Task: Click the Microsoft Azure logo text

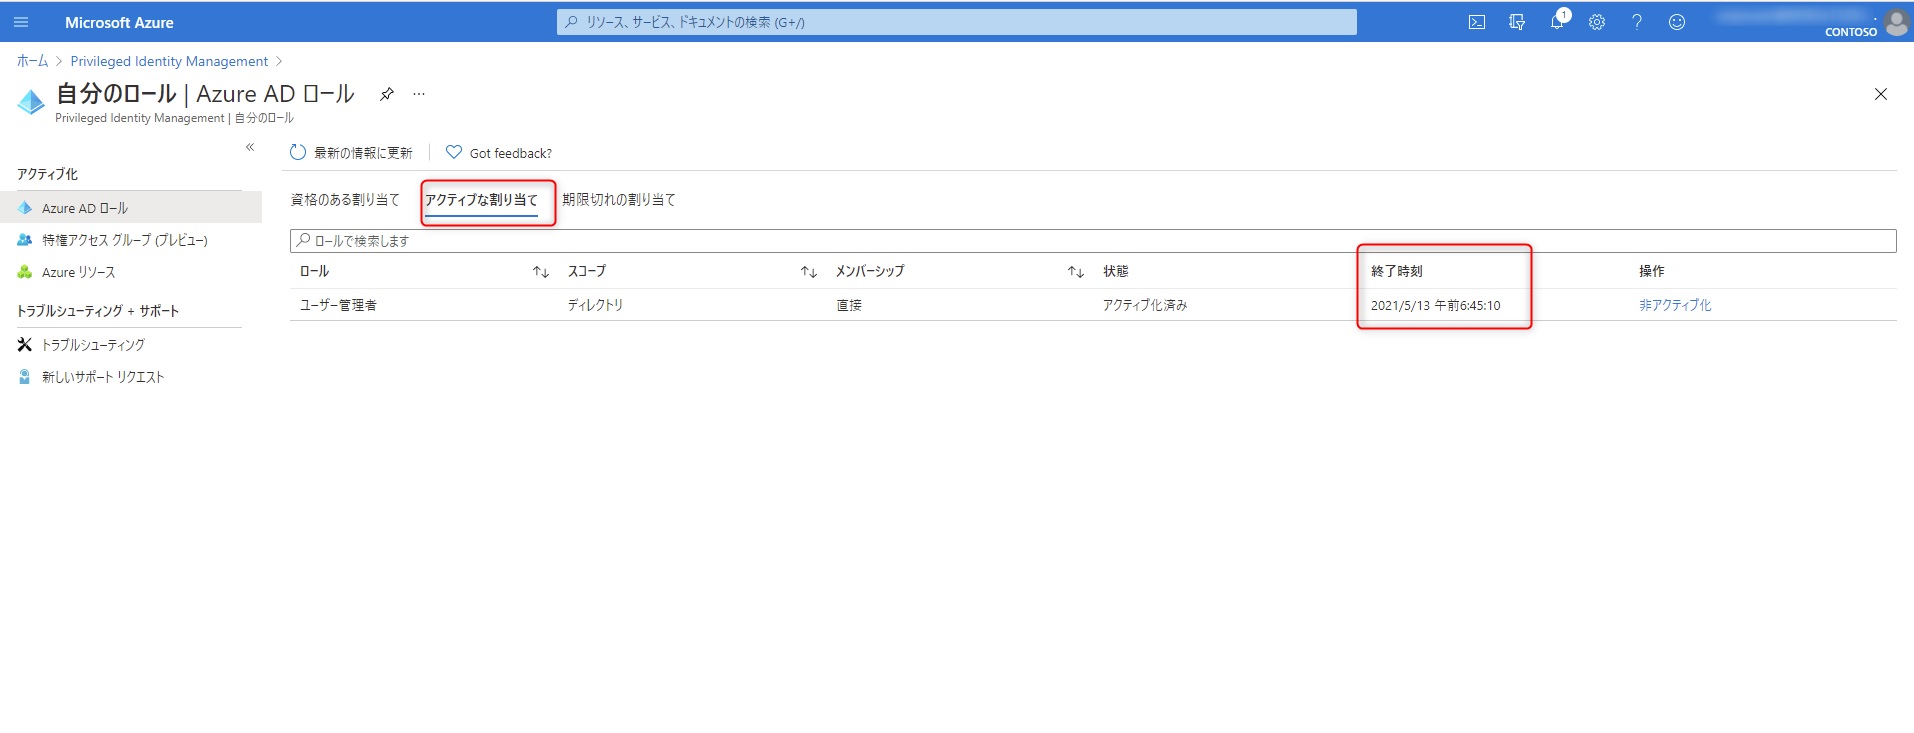Action: coord(119,22)
